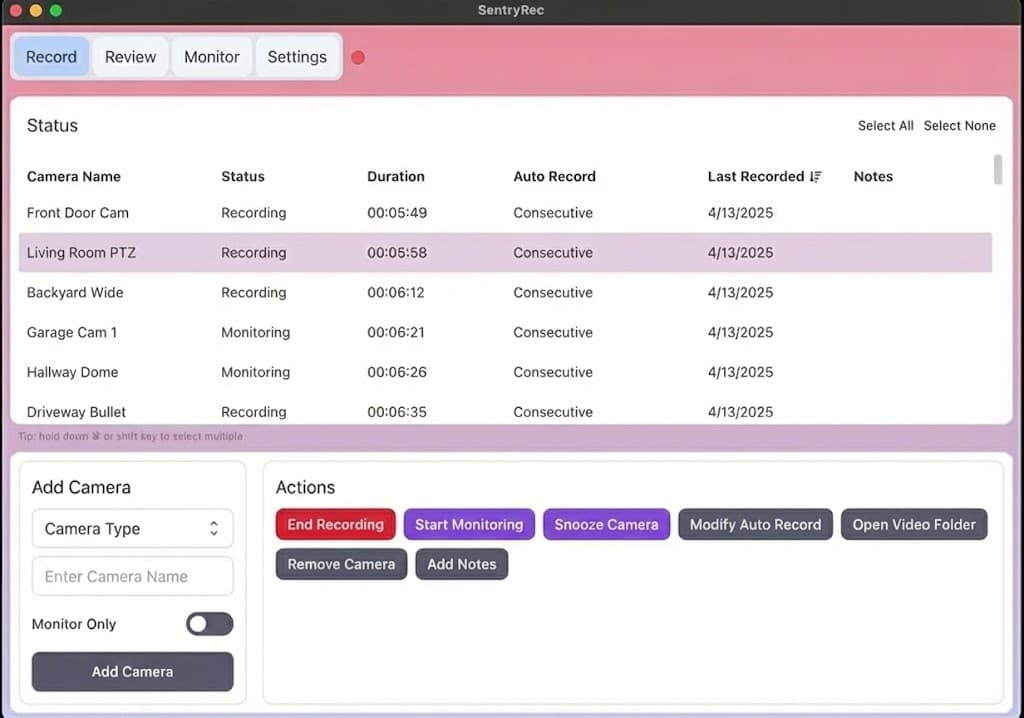The width and height of the screenshot is (1024, 718).
Task: Switch to the Monitor tab
Action: (211, 57)
